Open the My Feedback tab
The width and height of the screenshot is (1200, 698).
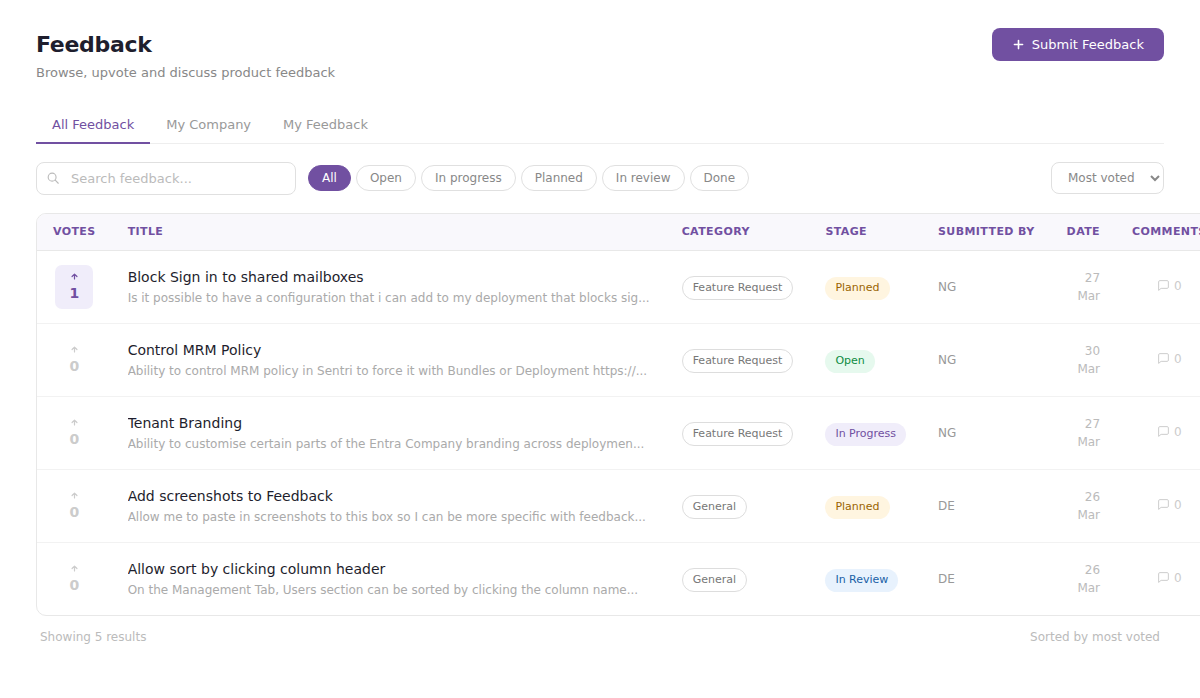click(x=325, y=125)
